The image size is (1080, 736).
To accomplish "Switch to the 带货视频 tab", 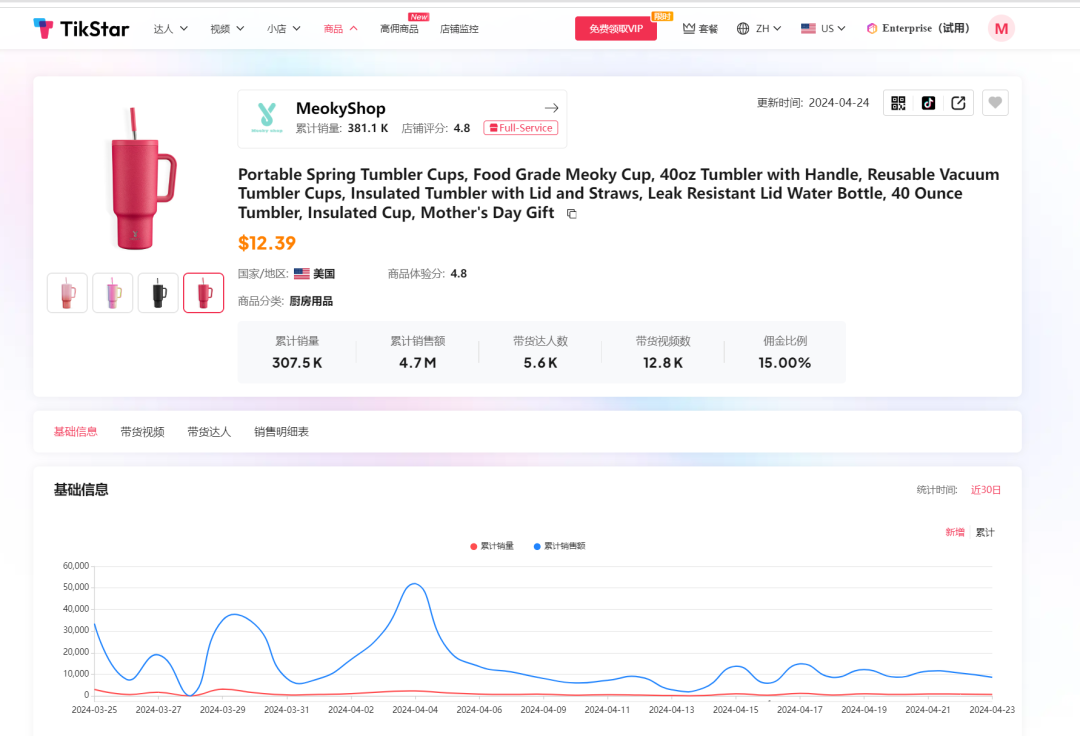I will (x=143, y=432).
